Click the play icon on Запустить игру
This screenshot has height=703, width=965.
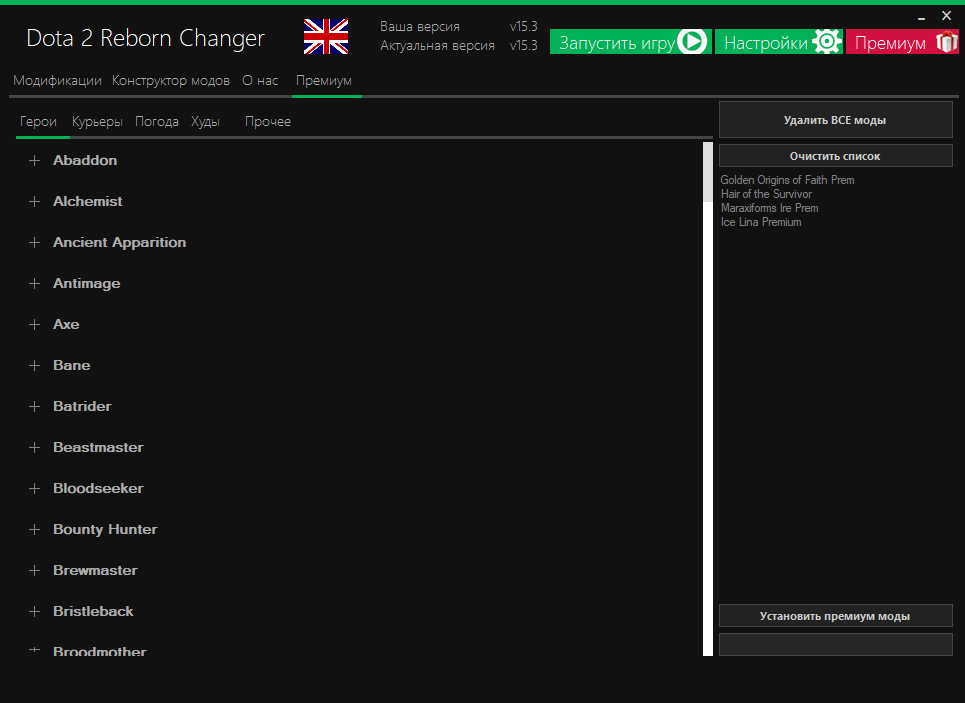point(692,42)
